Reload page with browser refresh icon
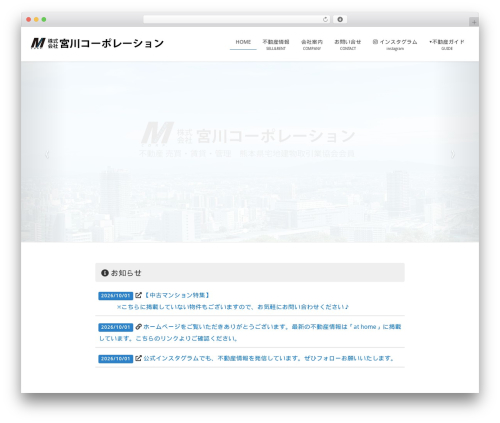The image size is (500, 423). pyautogui.click(x=325, y=19)
